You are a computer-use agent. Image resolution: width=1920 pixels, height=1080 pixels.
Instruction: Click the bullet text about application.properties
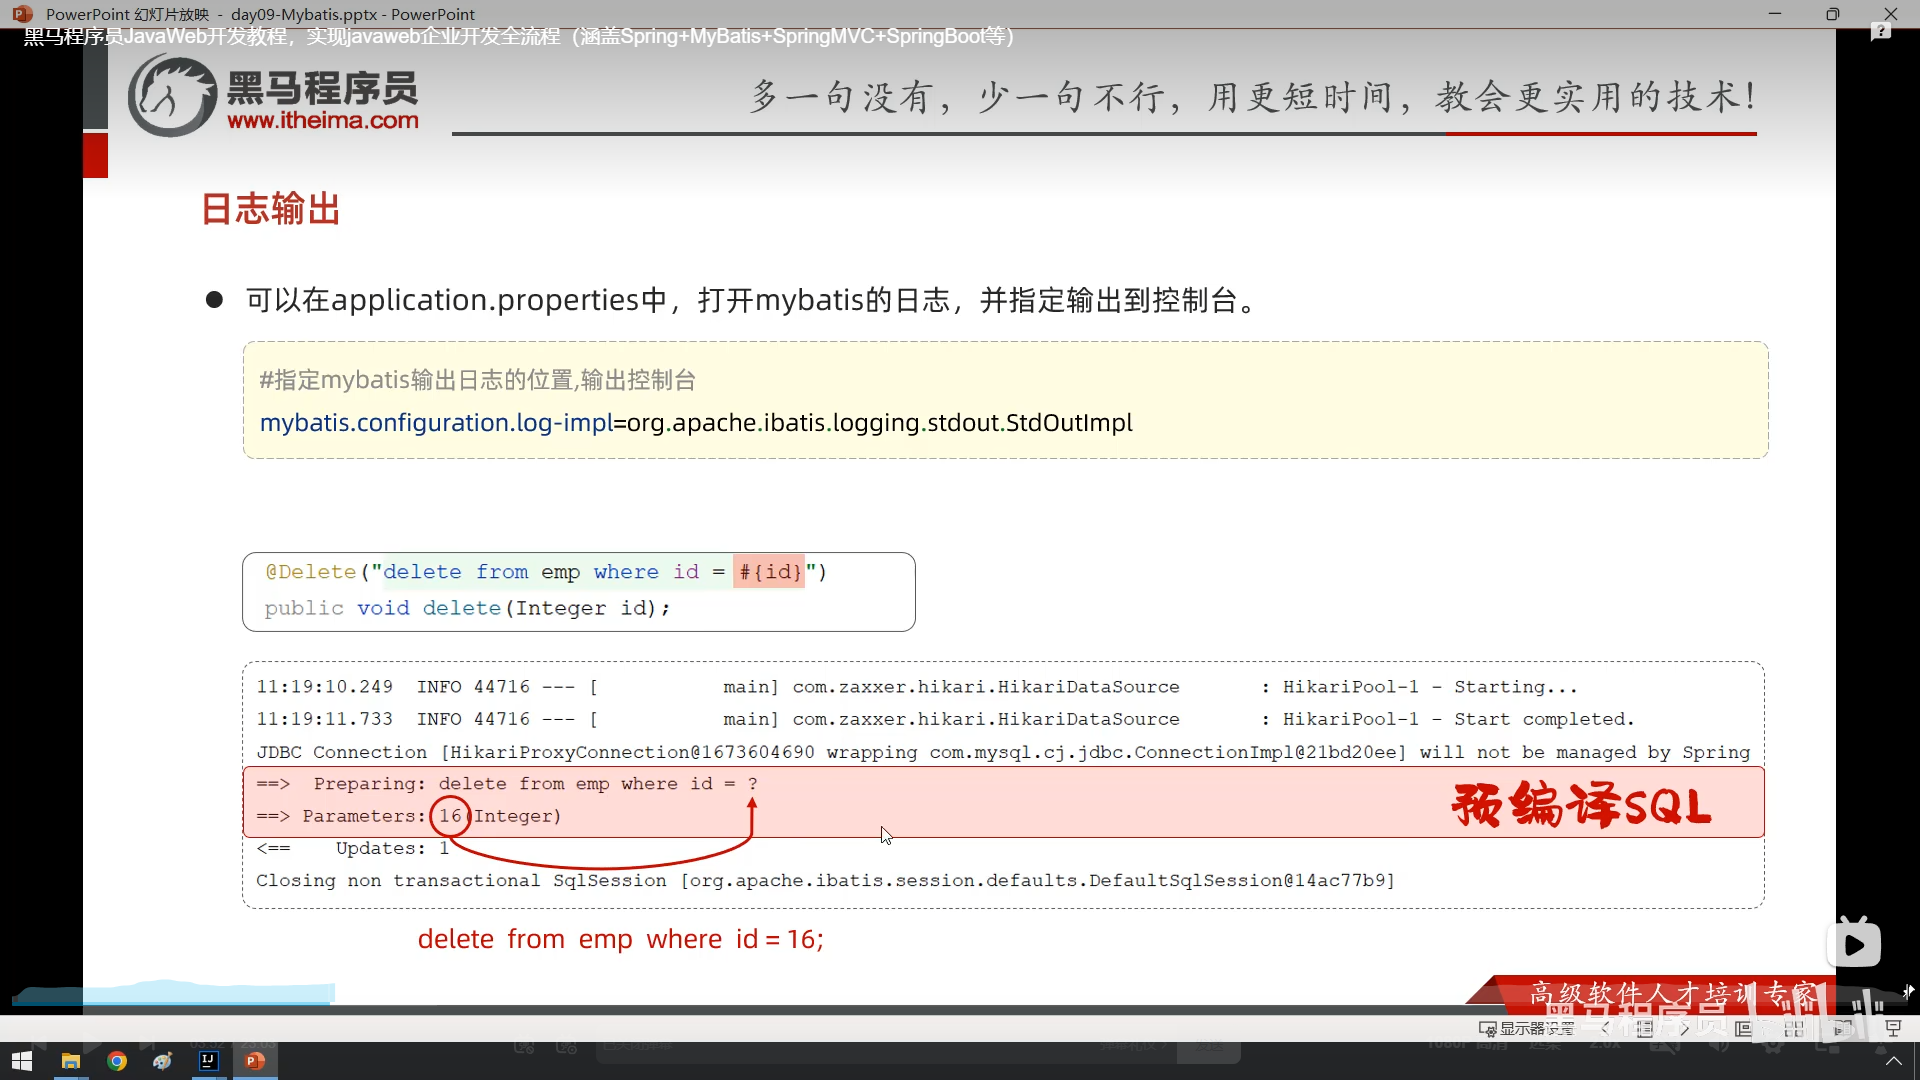(x=752, y=300)
